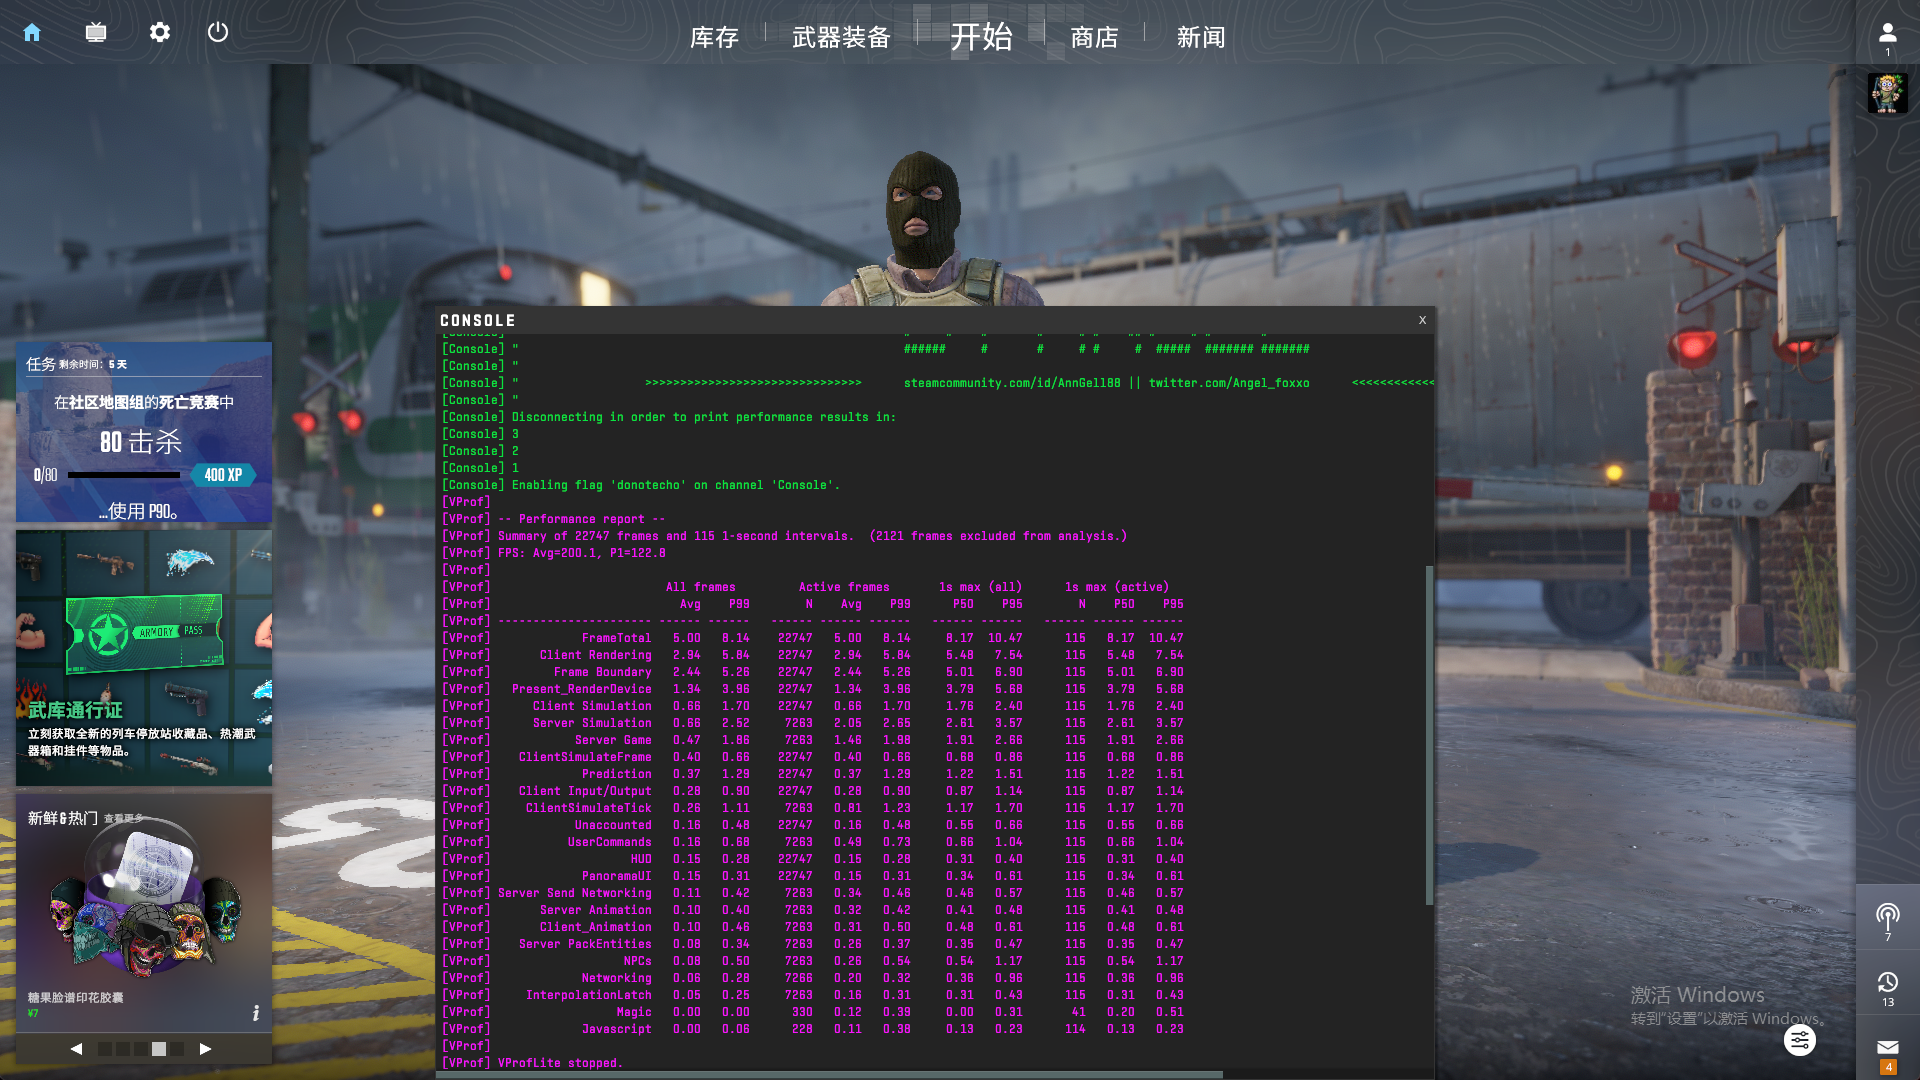Image resolution: width=1920 pixels, height=1080 pixels.
Task: Show previous item with left carousel arrow
Action: [x=76, y=1049]
